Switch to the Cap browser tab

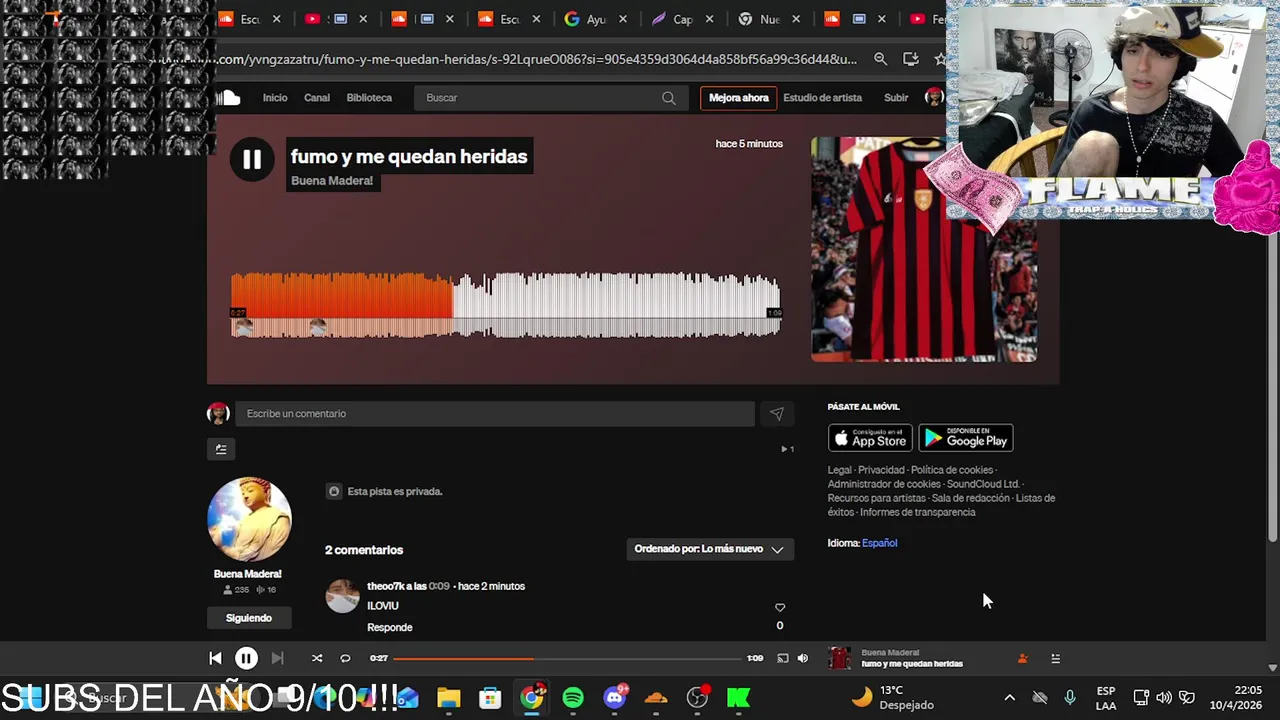click(x=681, y=19)
